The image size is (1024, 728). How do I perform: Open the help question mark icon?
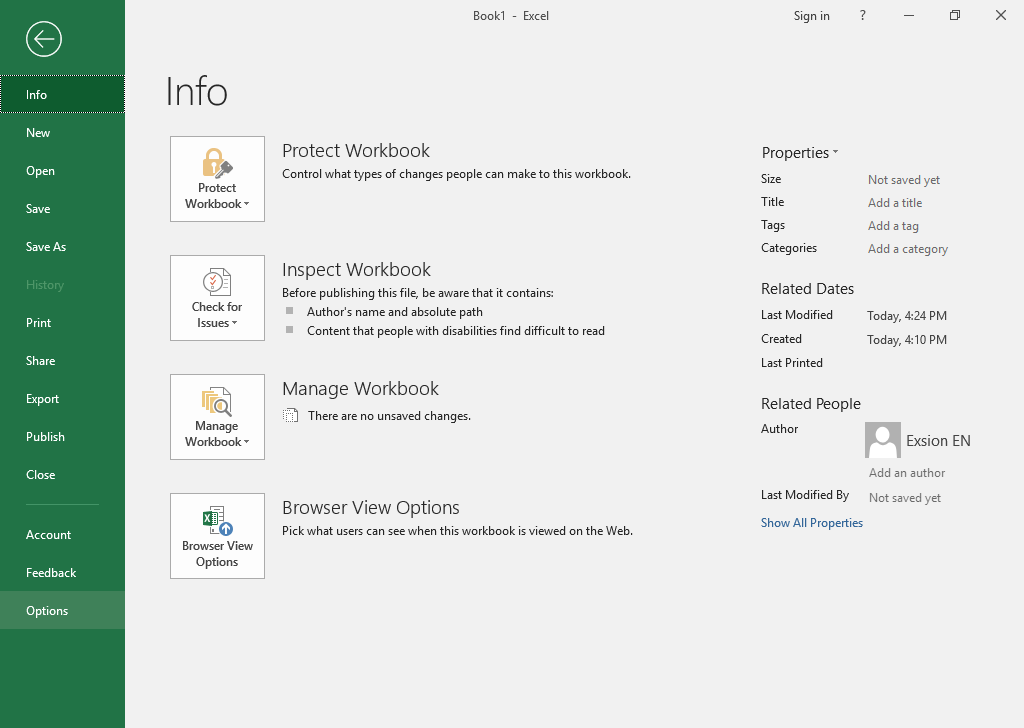[x=863, y=16]
